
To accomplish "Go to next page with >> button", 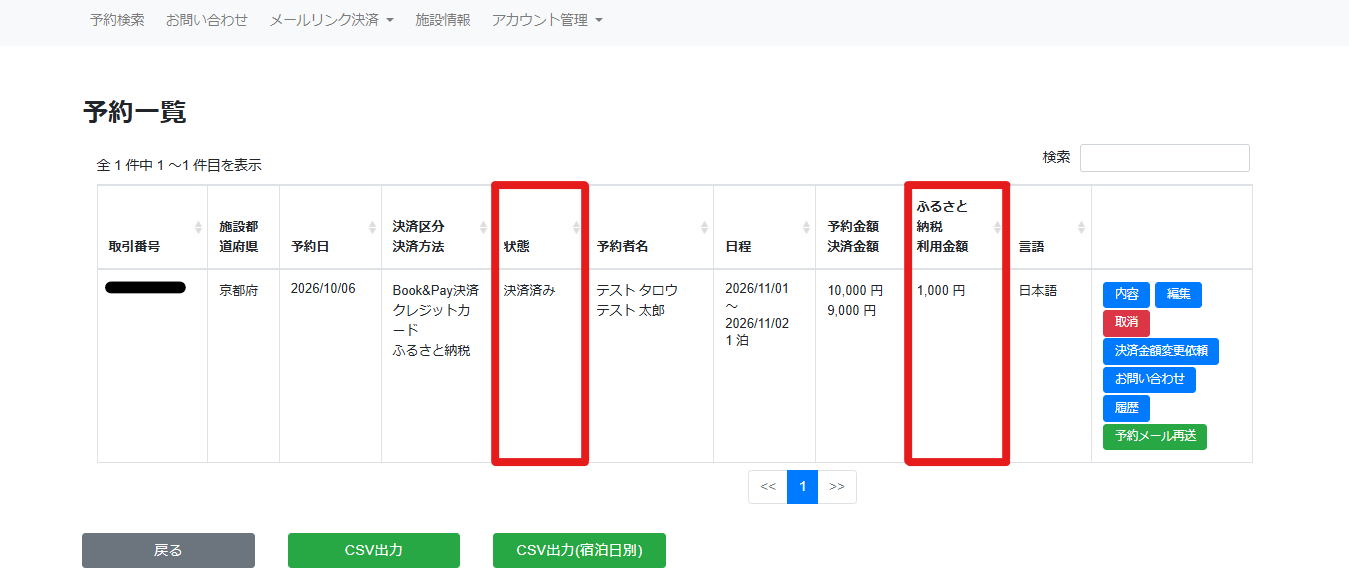I will pyautogui.click(x=837, y=486).
